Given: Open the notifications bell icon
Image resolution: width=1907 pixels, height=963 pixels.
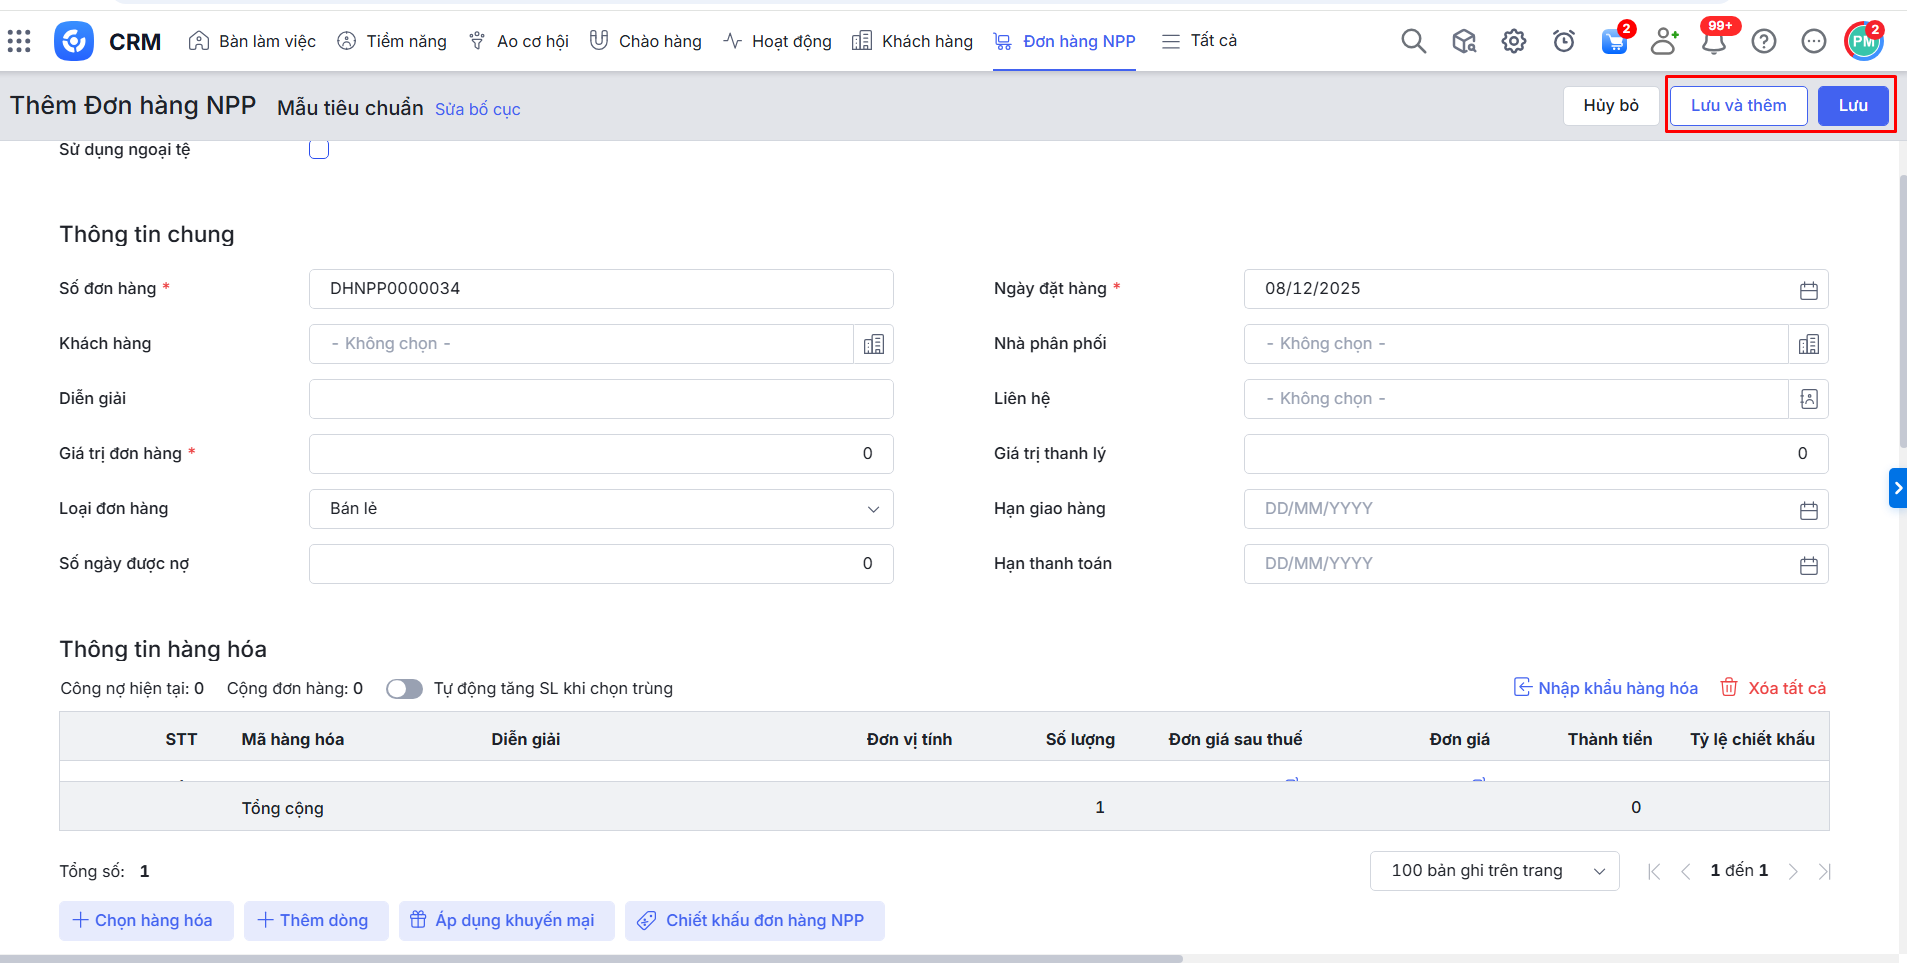Looking at the screenshot, I should pos(1714,41).
